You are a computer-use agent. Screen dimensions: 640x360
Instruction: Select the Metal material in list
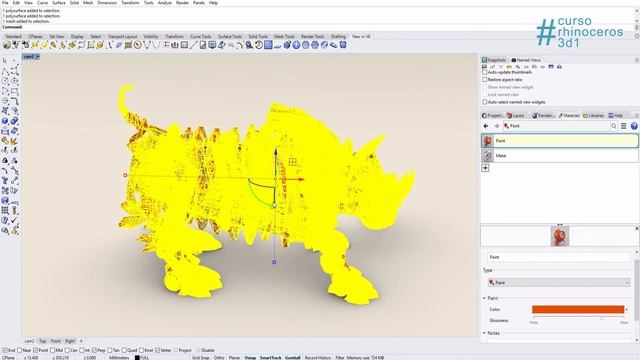click(x=560, y=156)
